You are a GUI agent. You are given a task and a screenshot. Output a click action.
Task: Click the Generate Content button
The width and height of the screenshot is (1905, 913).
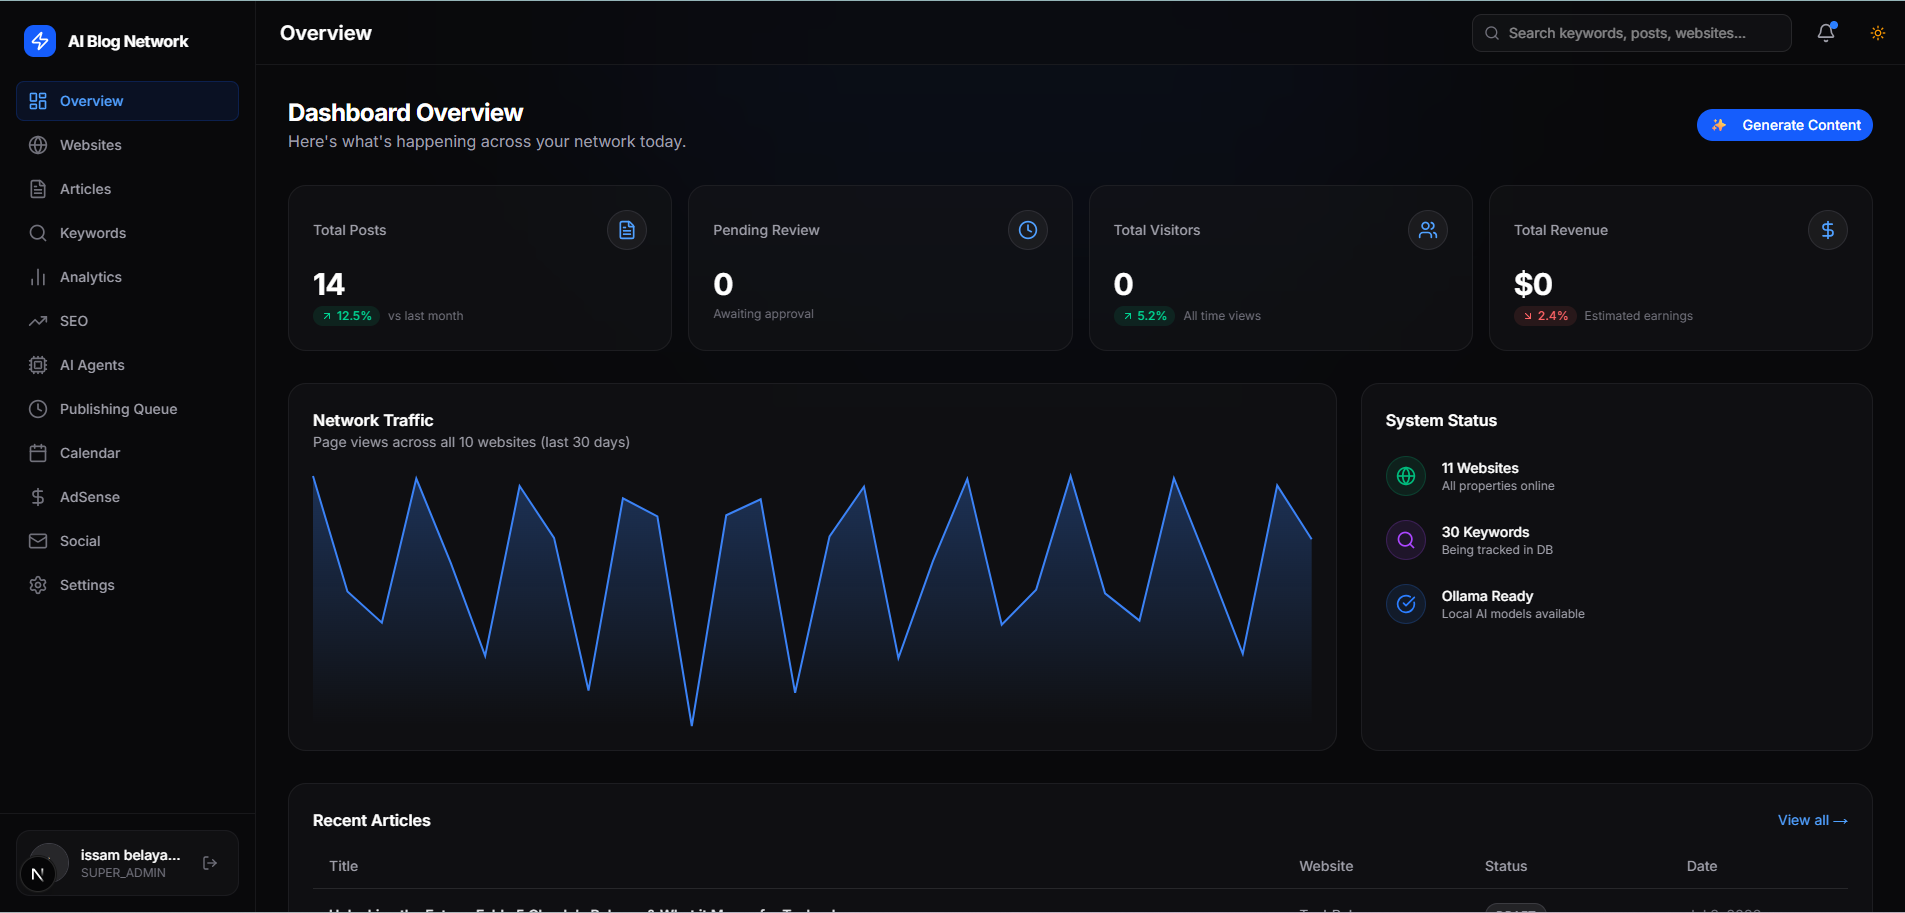tap(1784, 125)
